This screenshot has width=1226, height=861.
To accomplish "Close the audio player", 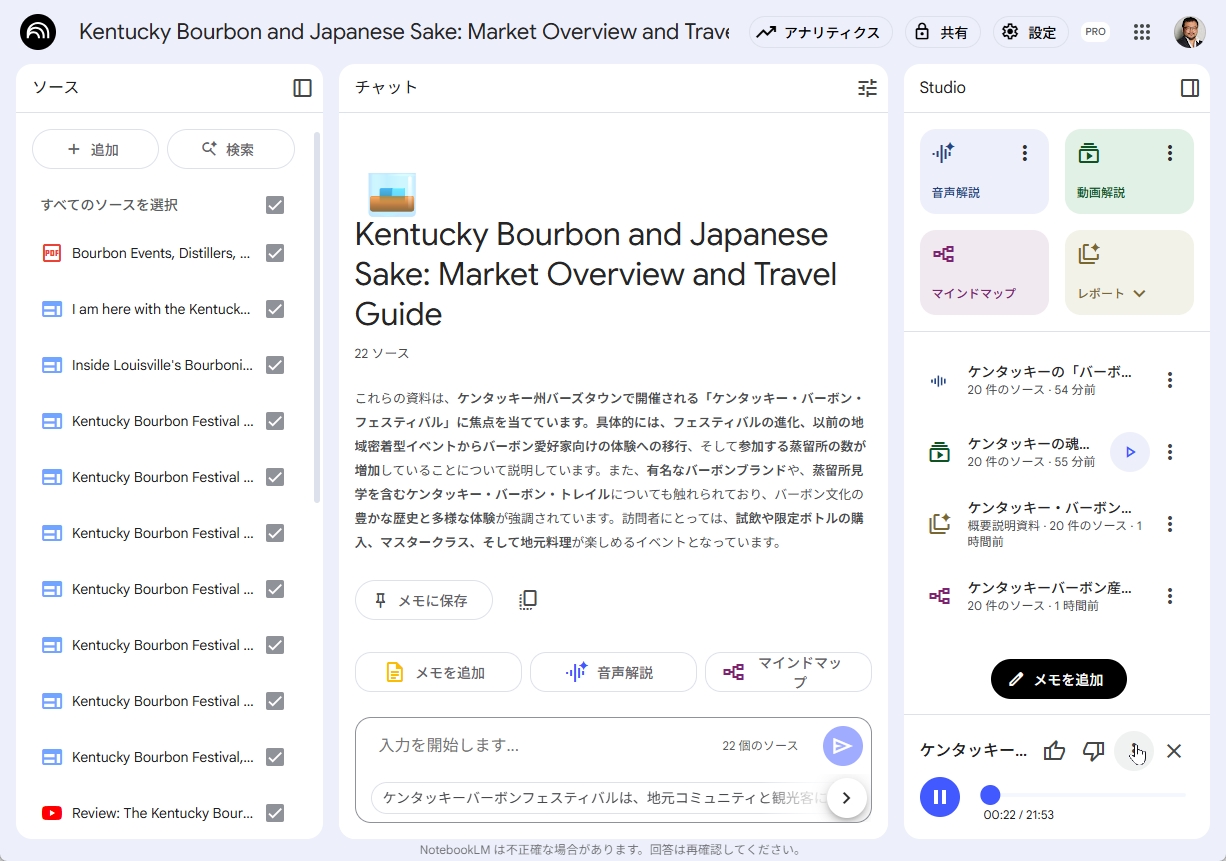I will click(1174, 751).
